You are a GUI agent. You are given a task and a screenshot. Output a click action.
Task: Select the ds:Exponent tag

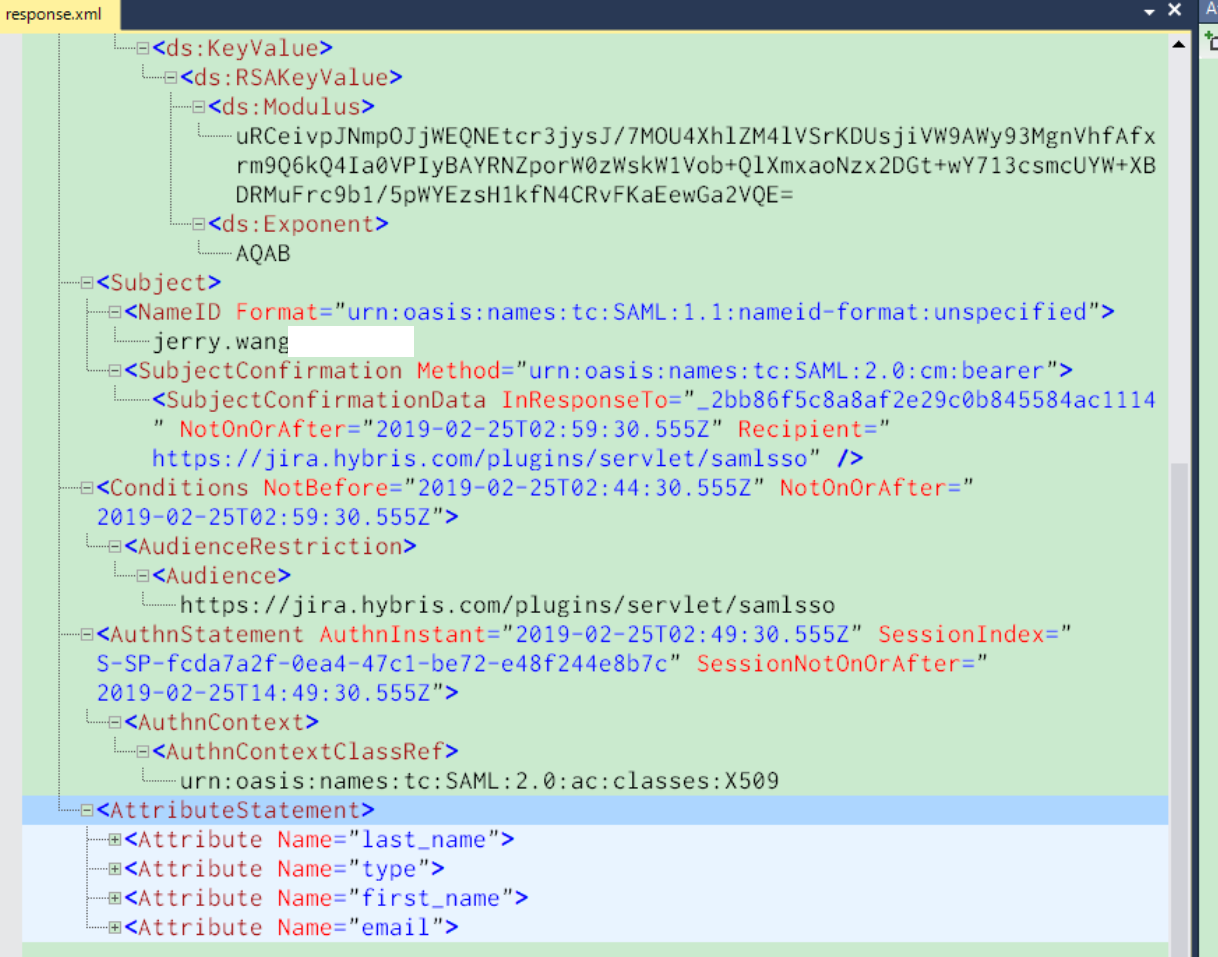[x=299, y=224]
